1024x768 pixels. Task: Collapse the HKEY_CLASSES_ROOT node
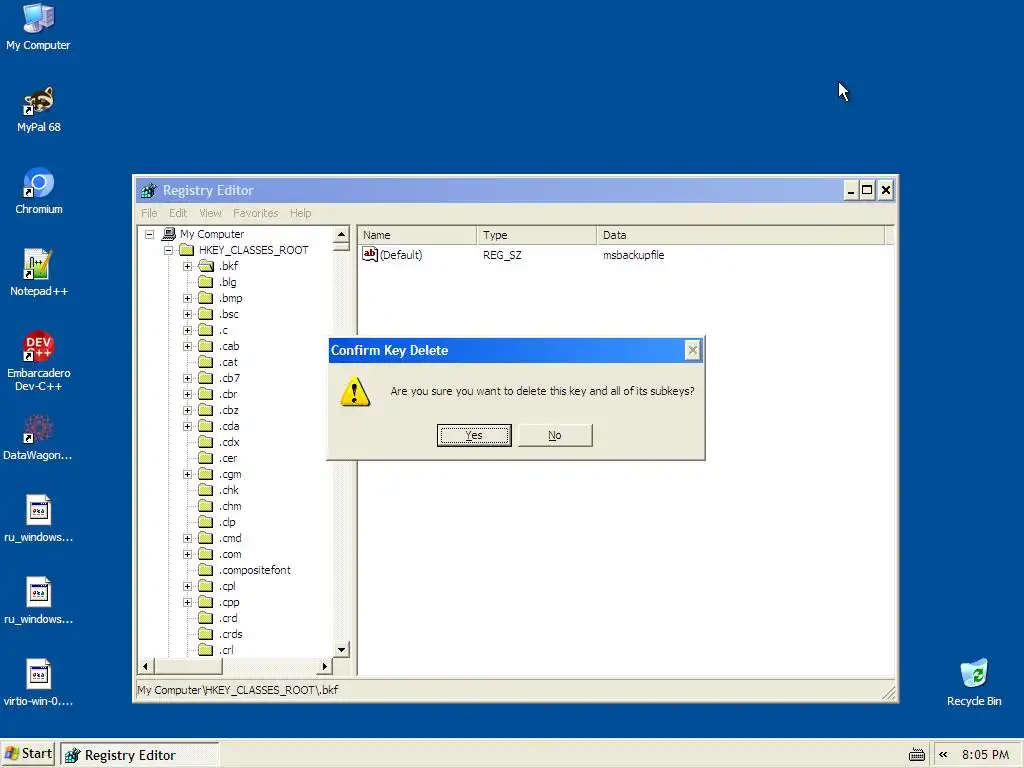click(168, 250)
